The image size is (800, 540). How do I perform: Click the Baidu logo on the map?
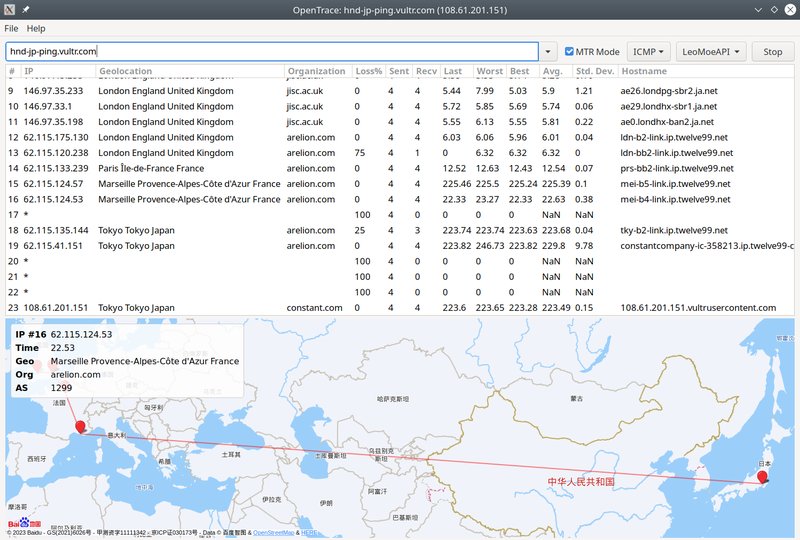(x=25, y=522)
